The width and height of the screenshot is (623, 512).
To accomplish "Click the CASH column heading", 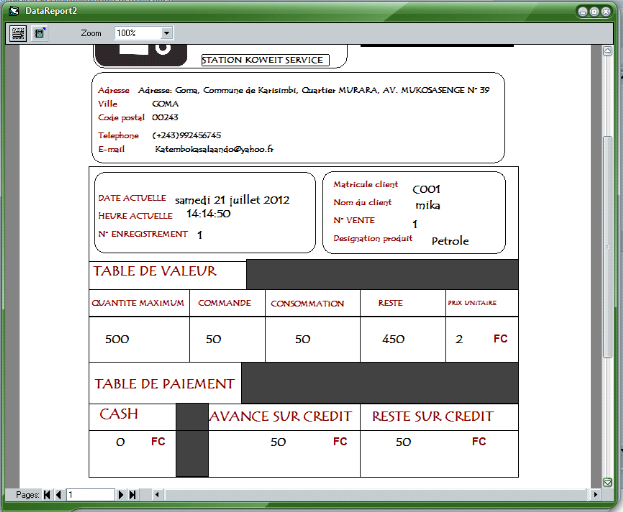I will click(x=119, y=414).
